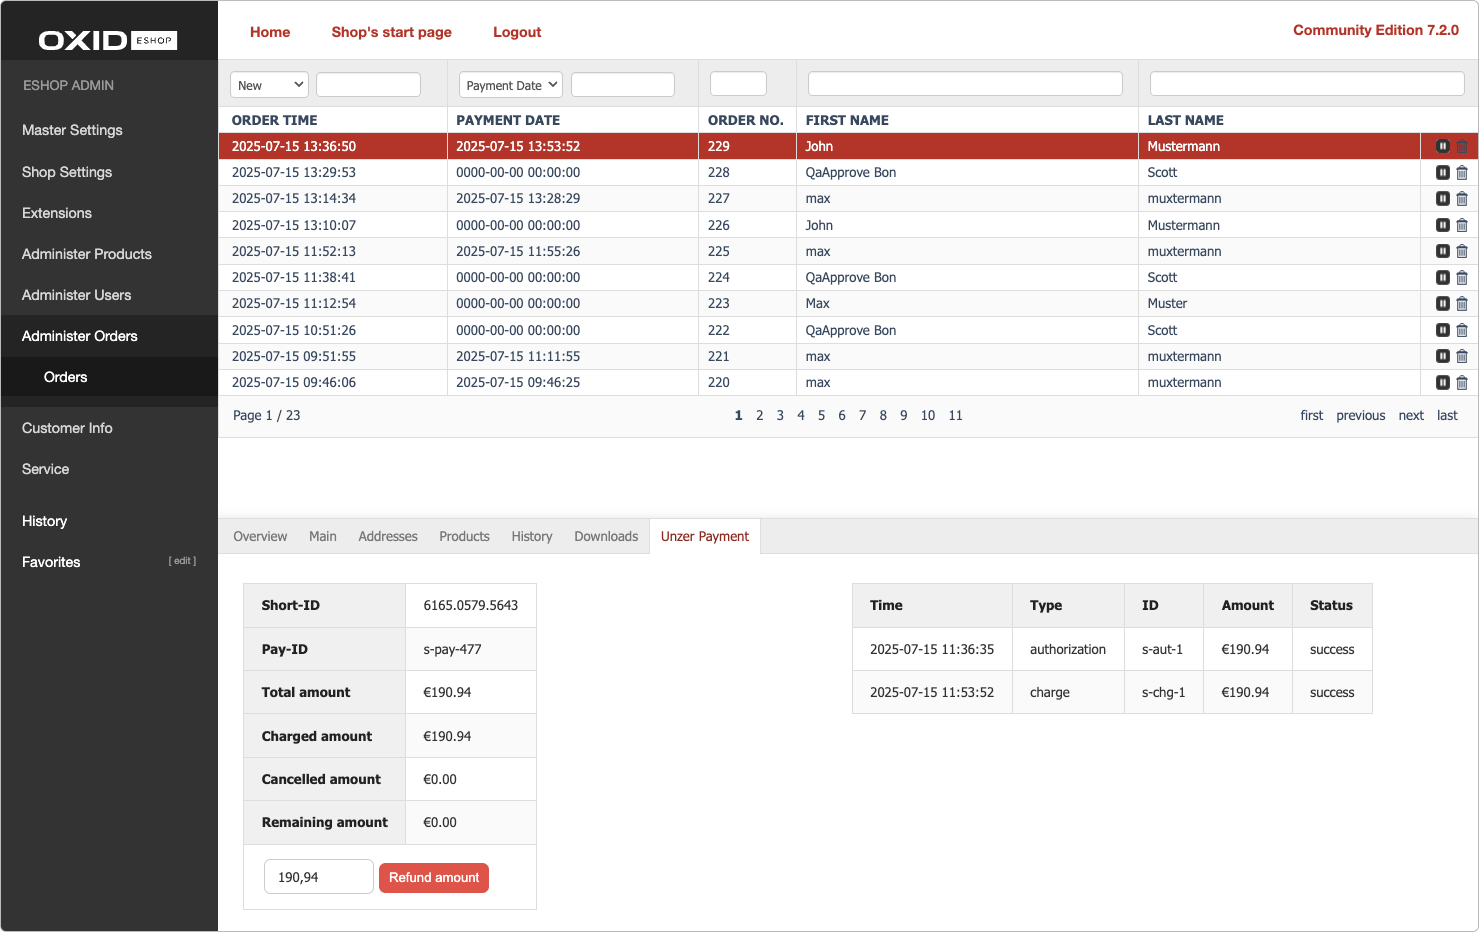This screenshot has width=1479, height=932.
Task: Delete order 223 with the trash icon
Action: click(1462, 303)
